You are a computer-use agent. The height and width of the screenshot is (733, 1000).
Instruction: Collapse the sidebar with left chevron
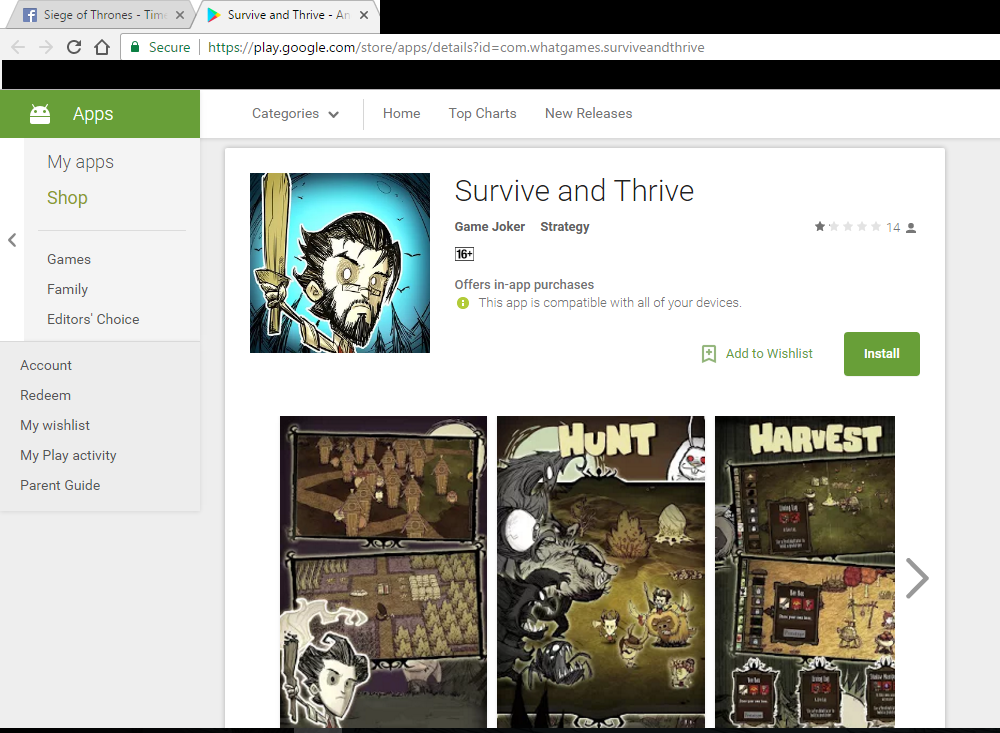[x=12, y=240]
